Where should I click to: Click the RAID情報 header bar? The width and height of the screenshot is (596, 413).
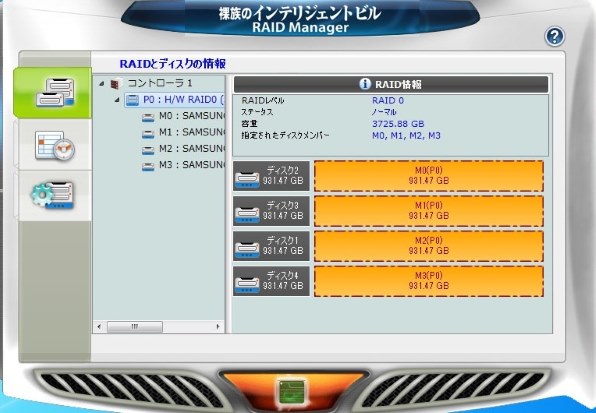pyautogui.click(x=391, y=84)
